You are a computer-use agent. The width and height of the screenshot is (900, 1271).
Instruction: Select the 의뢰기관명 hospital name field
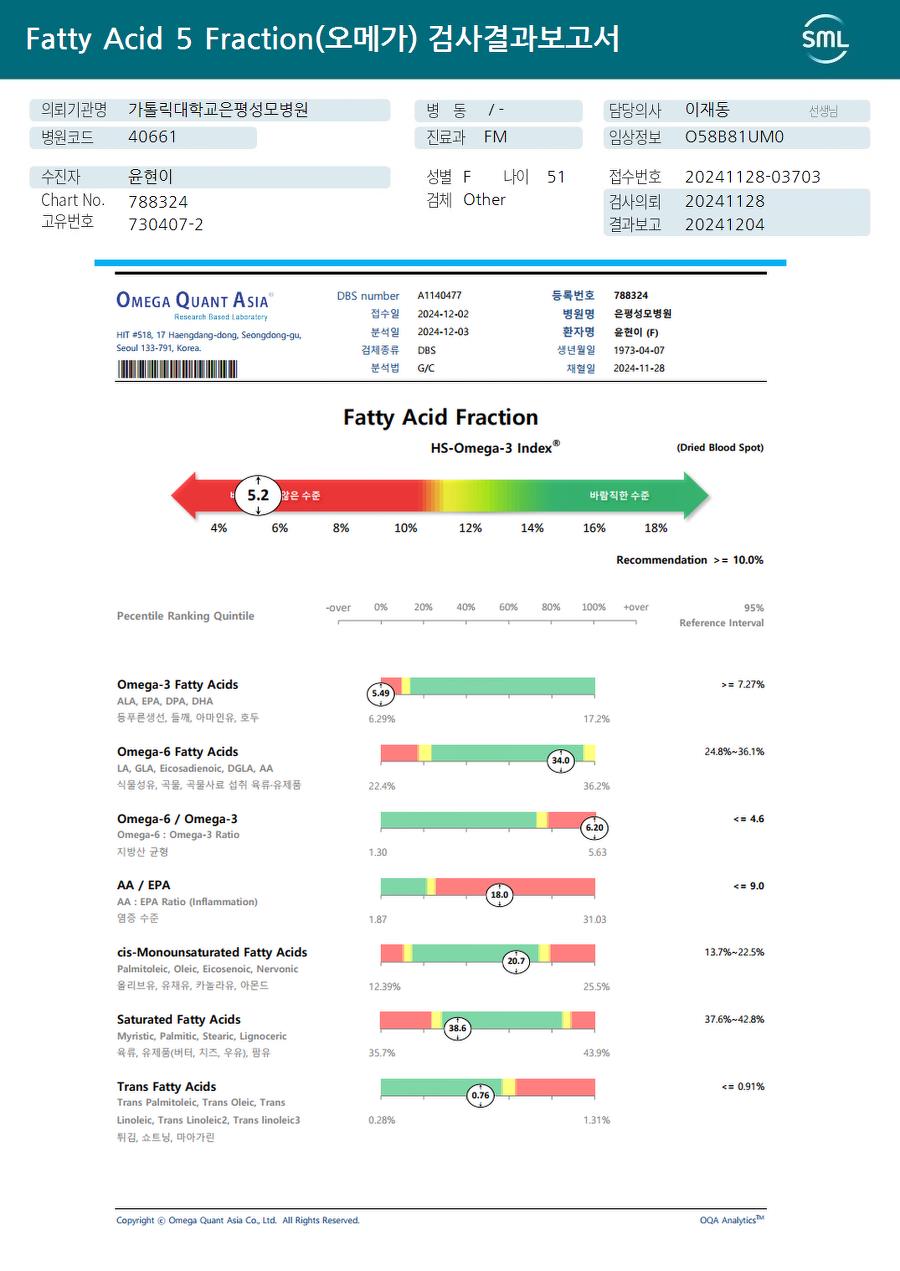[211, 110]
